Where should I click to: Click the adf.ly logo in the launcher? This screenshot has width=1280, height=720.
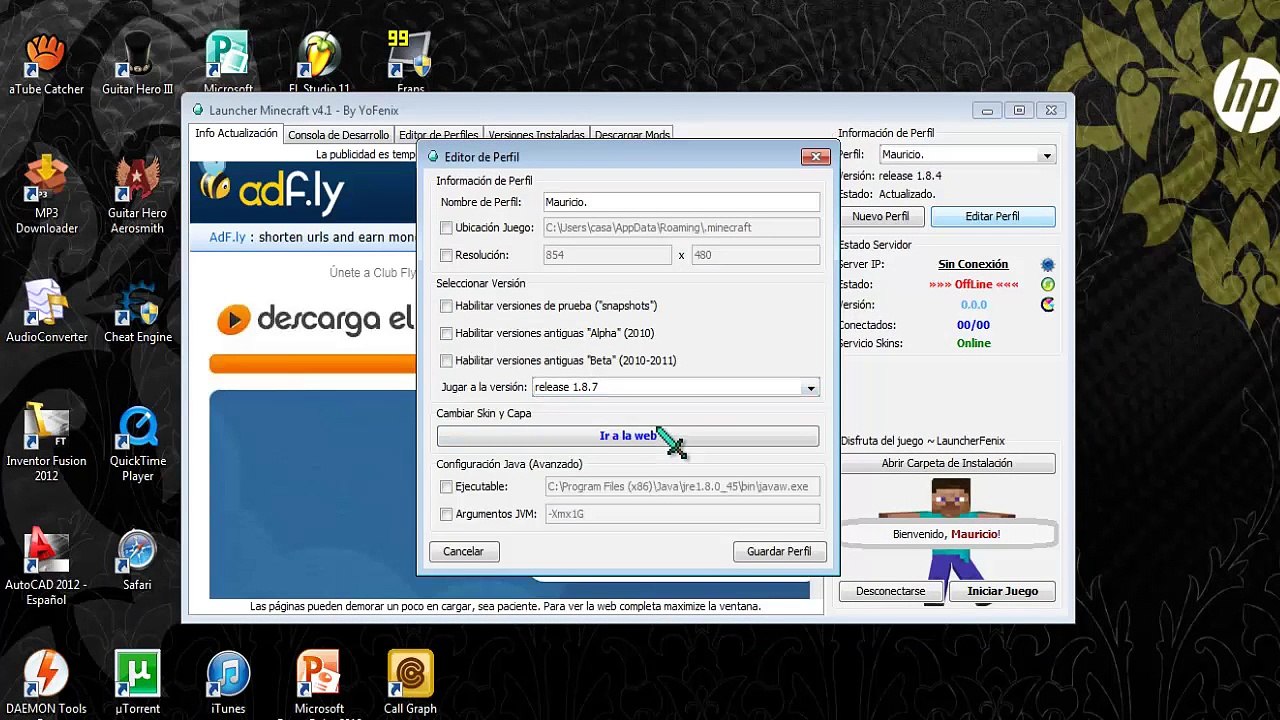pos(272,189)
